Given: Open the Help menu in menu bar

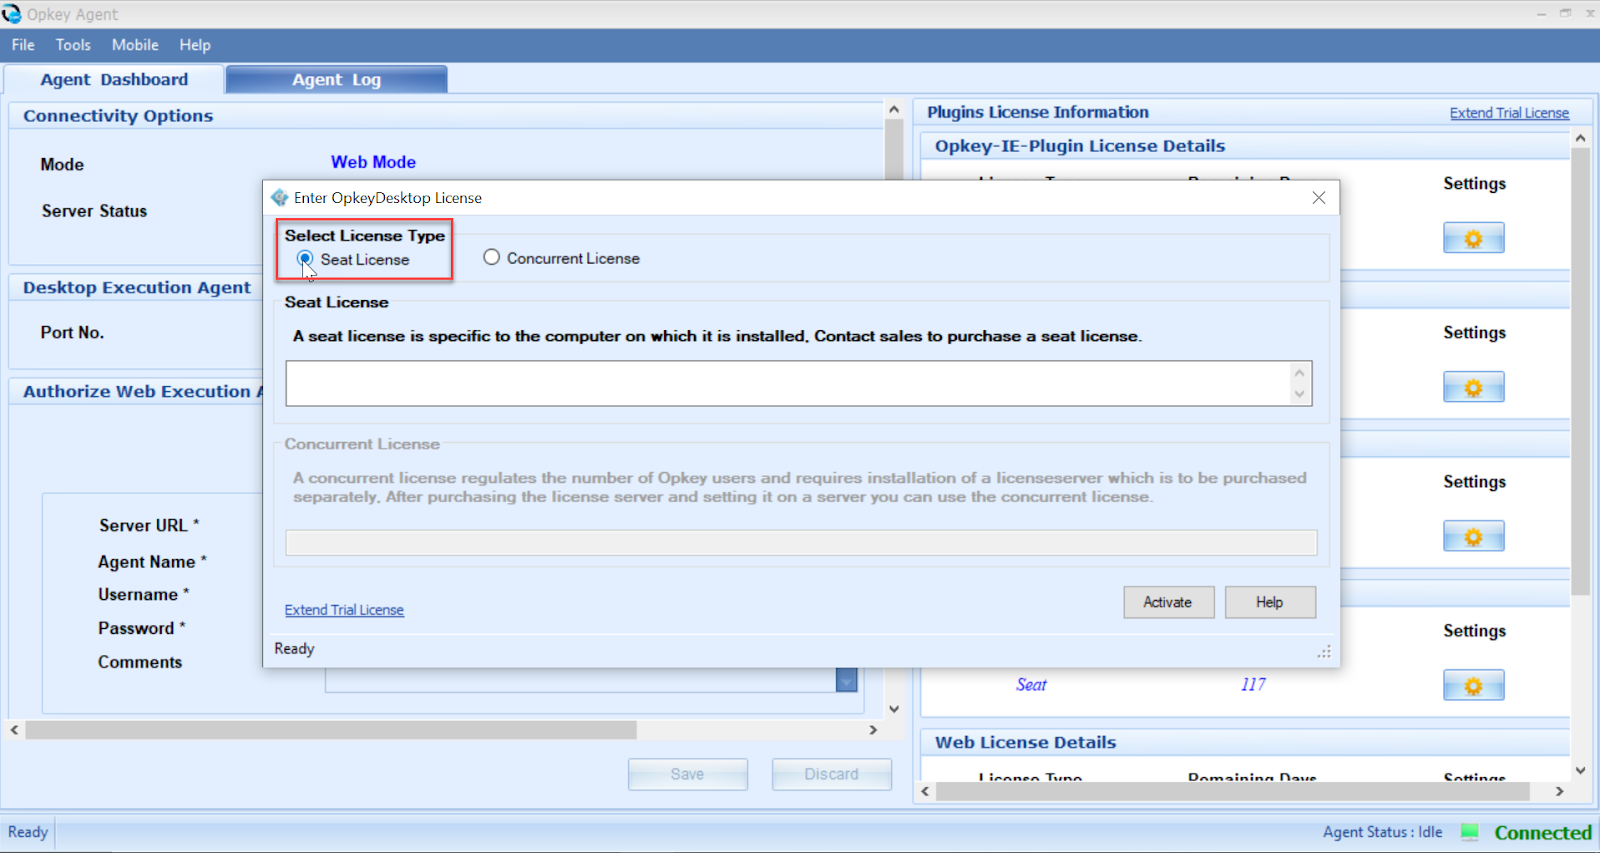Looking at the screenshot, I should [x=195, y=45].
